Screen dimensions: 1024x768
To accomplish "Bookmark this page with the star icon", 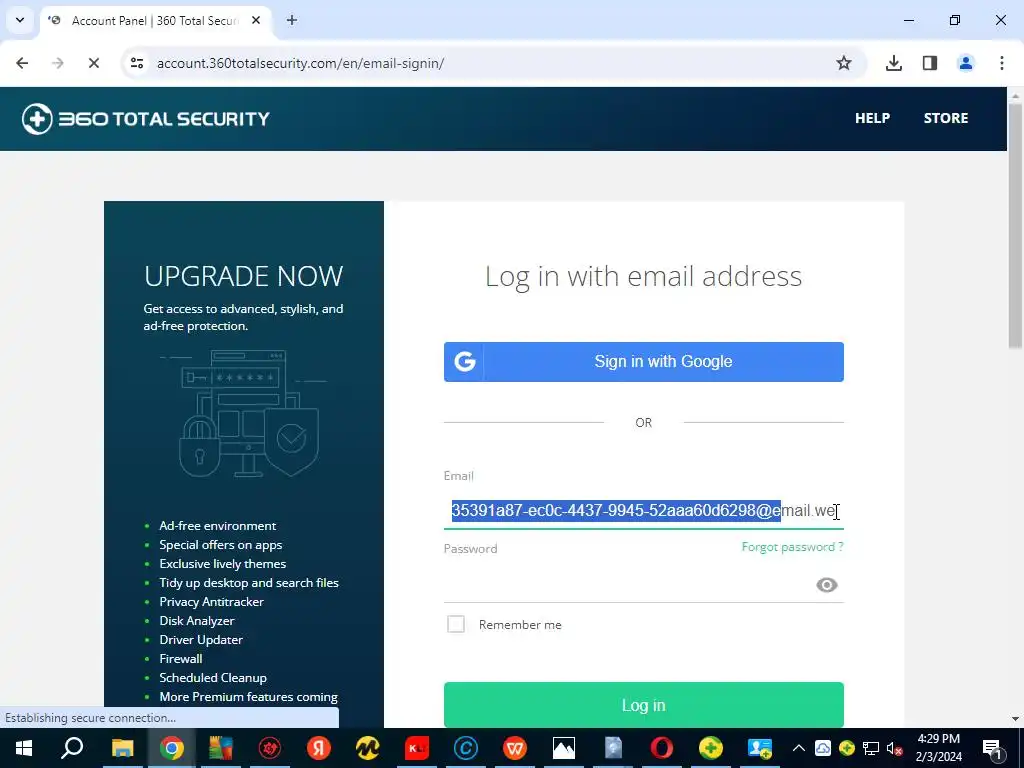I will 844,63.
